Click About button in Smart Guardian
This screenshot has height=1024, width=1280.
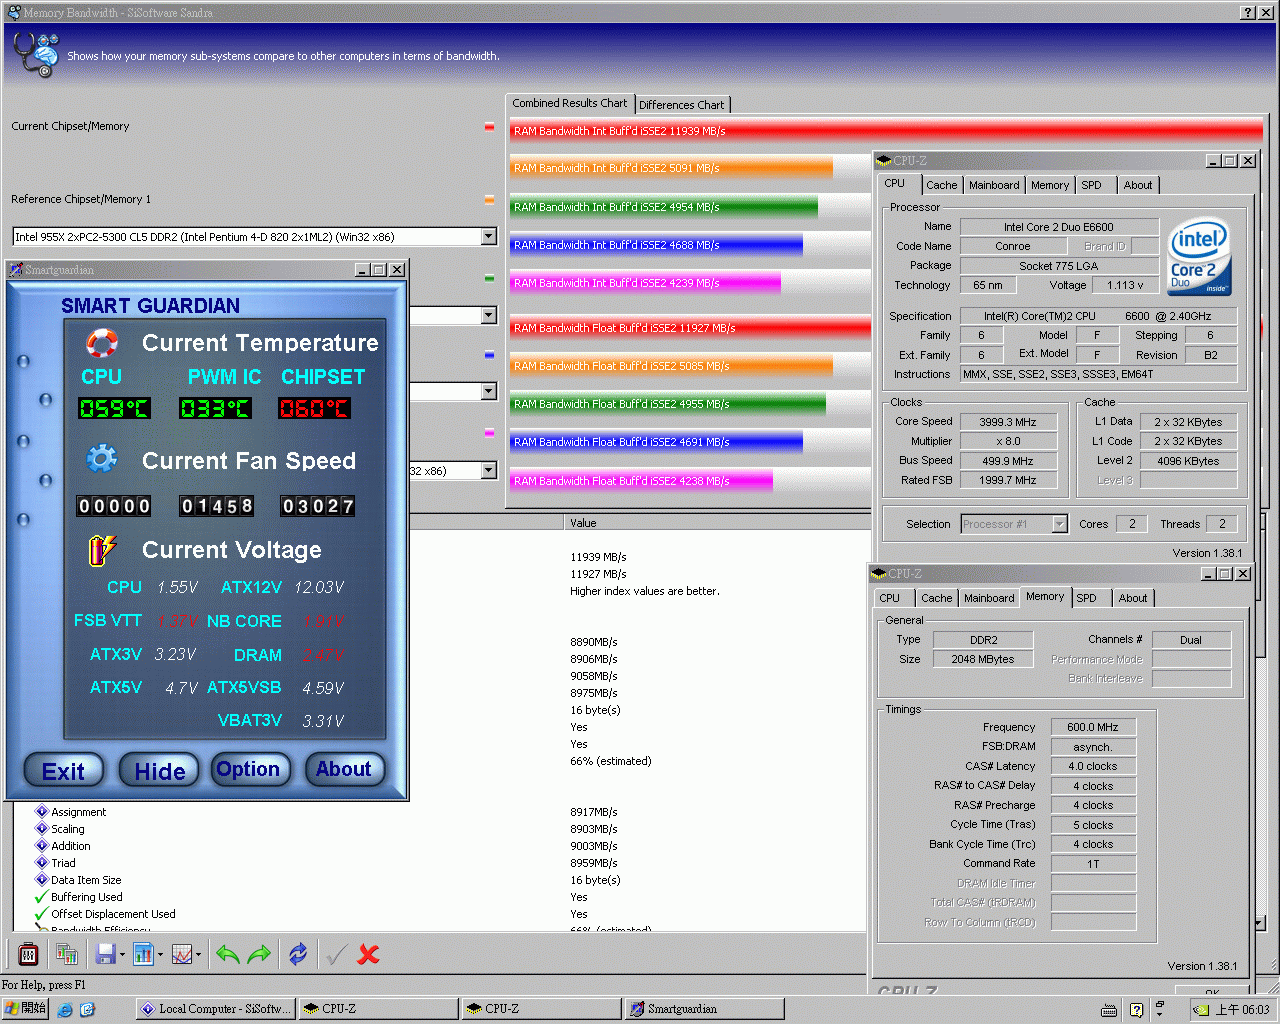(x=344, y=769)
